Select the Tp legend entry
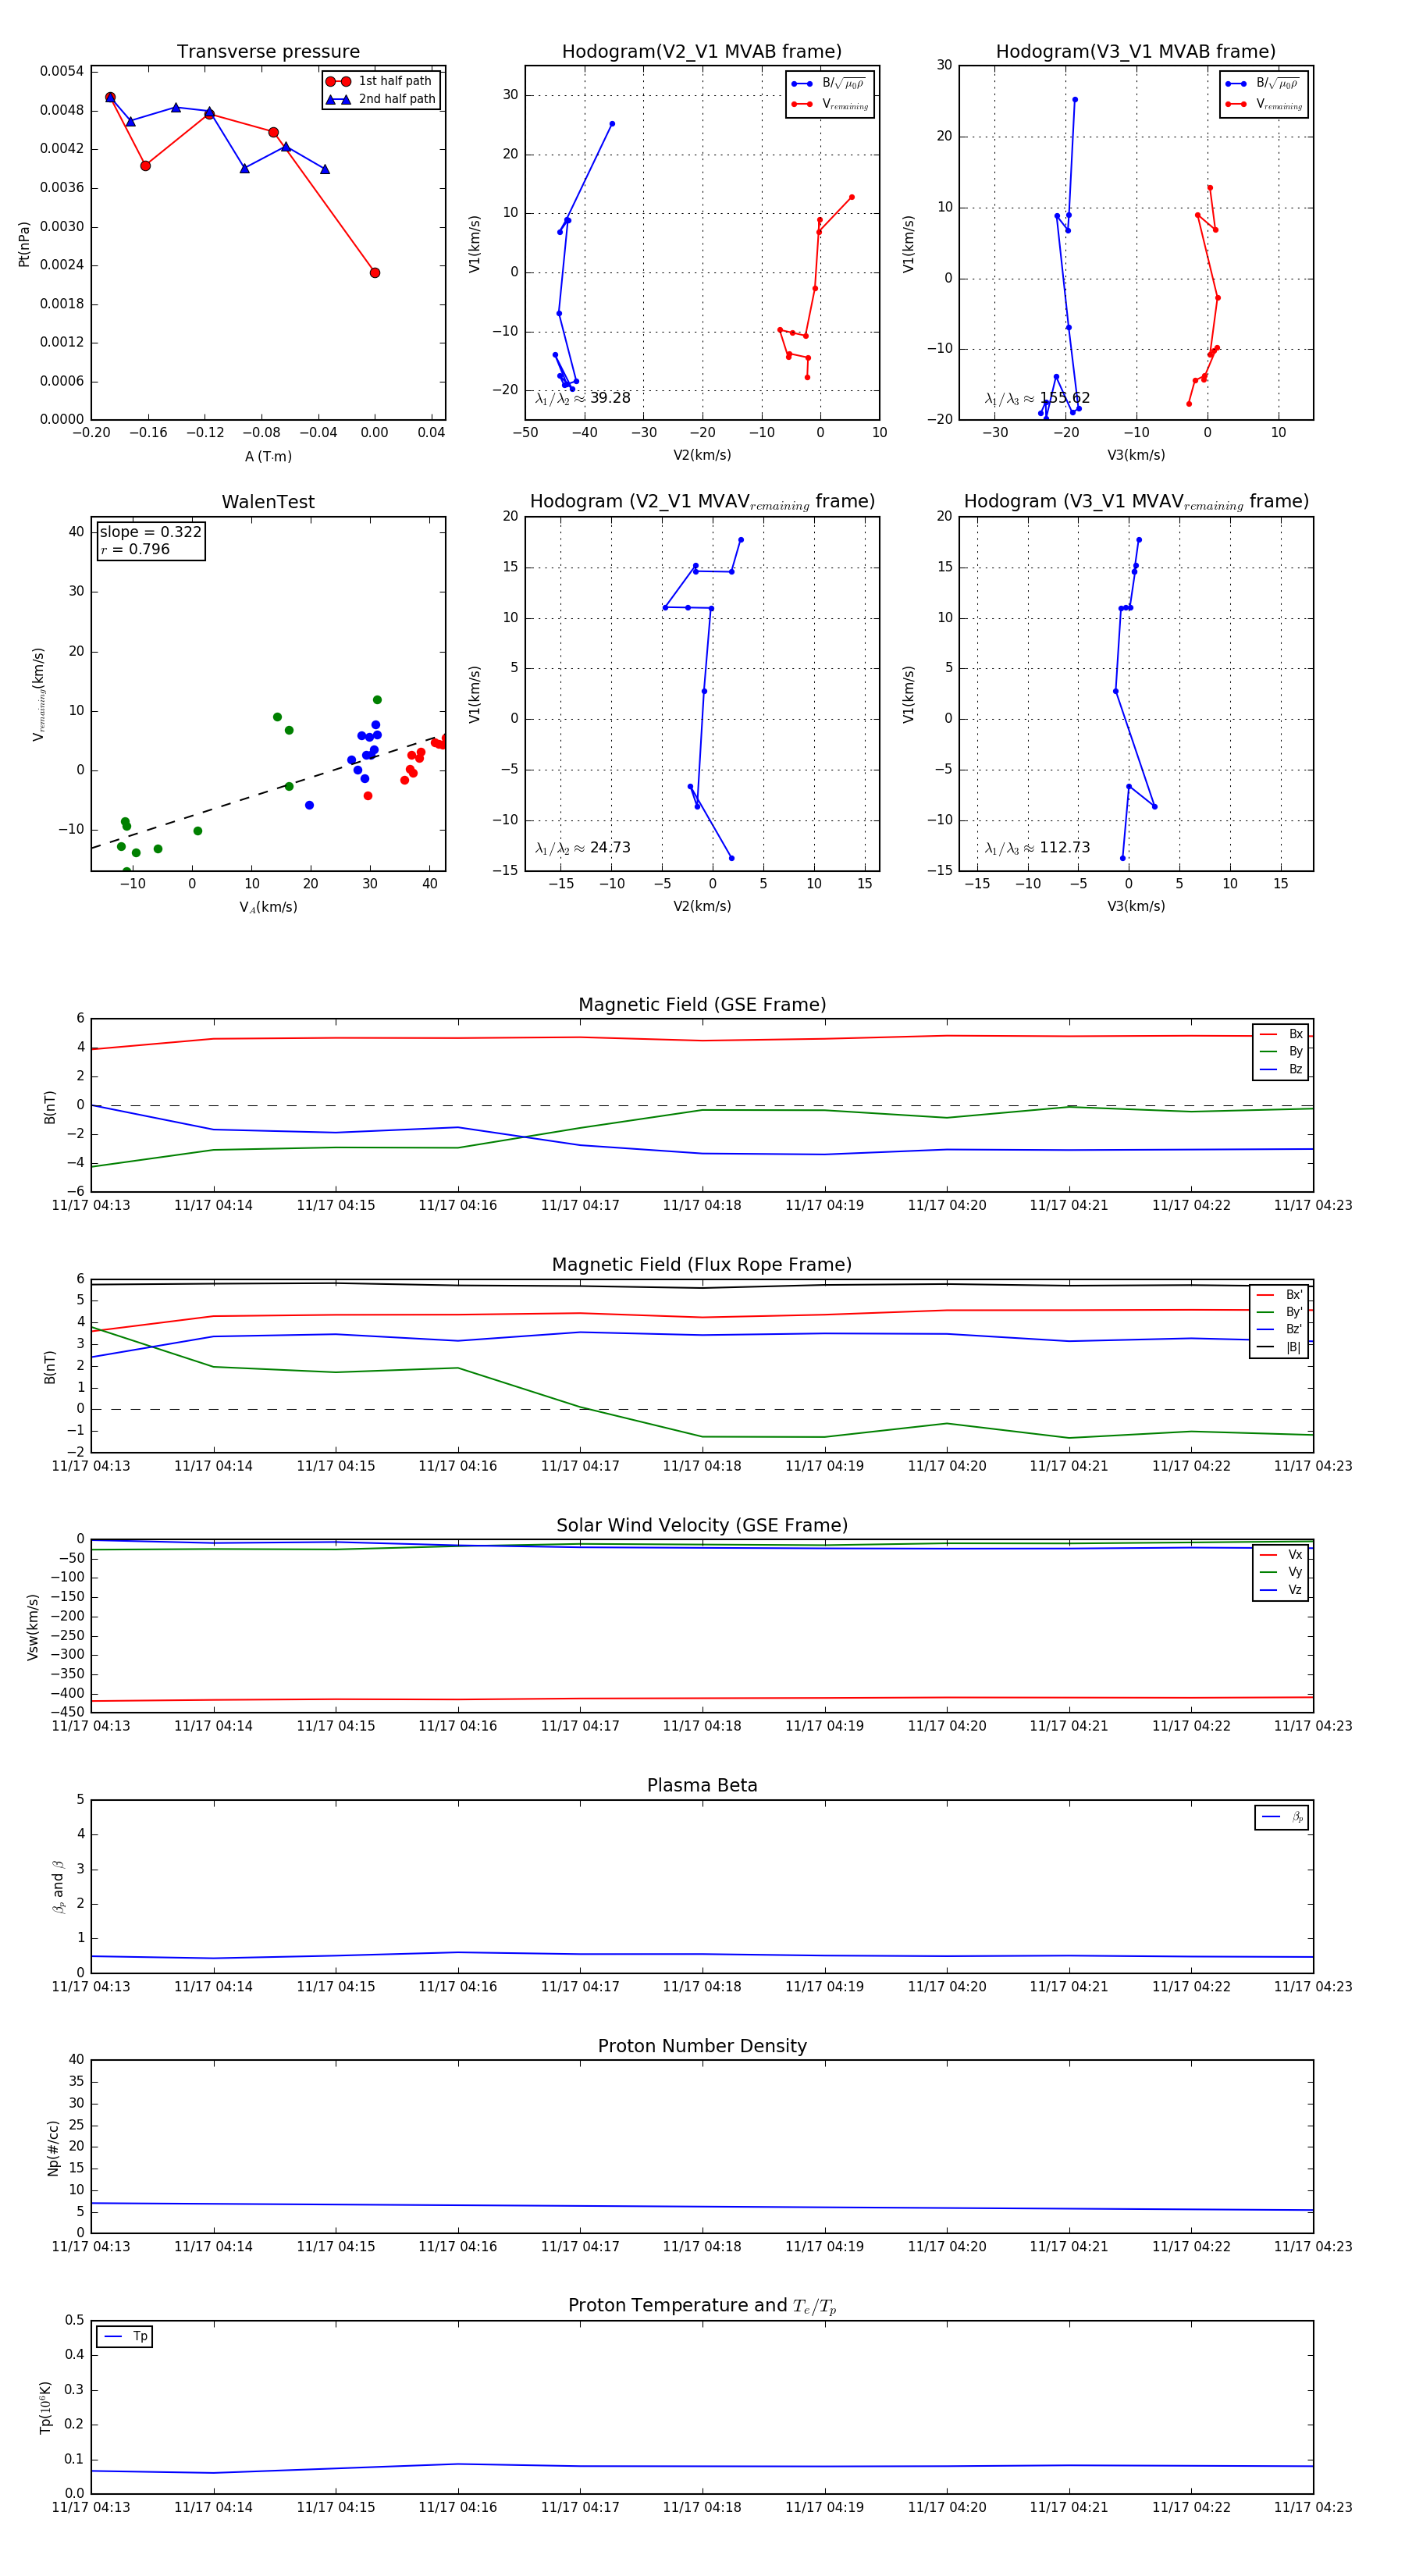Image resolution: width=1405 pixels, height=2576 pixels. 127,2336
